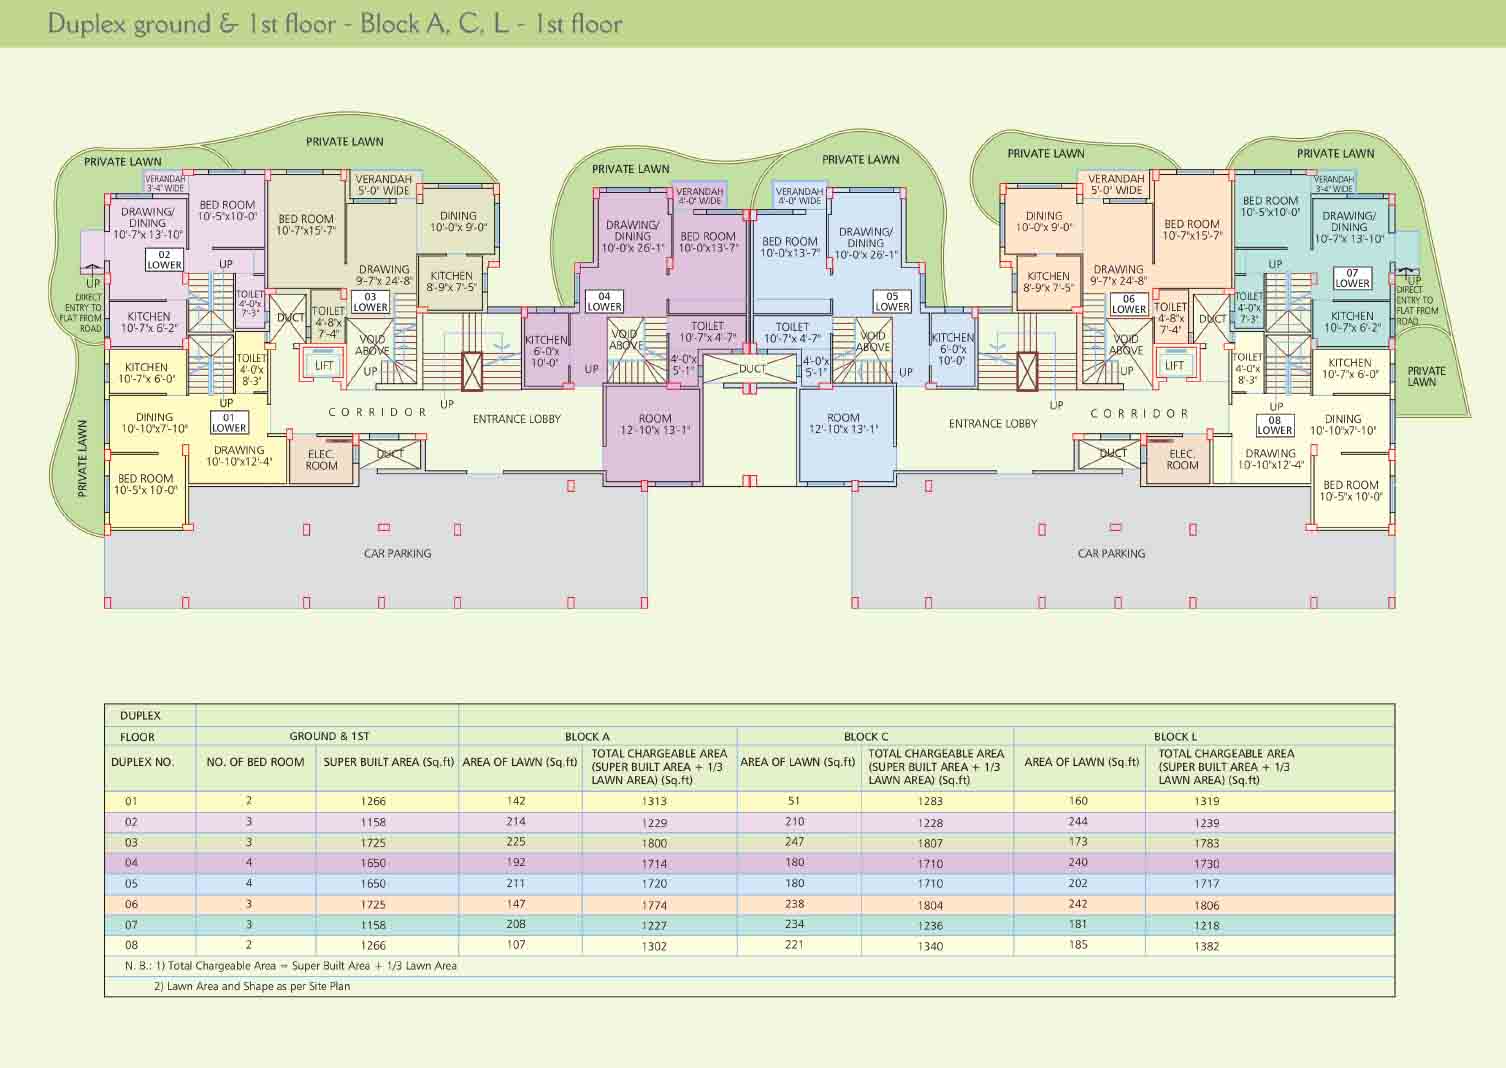This screenshot has height=1068, width=1506.
Task: Click the orange table row for duplex 06
Action: click(749, 904)
